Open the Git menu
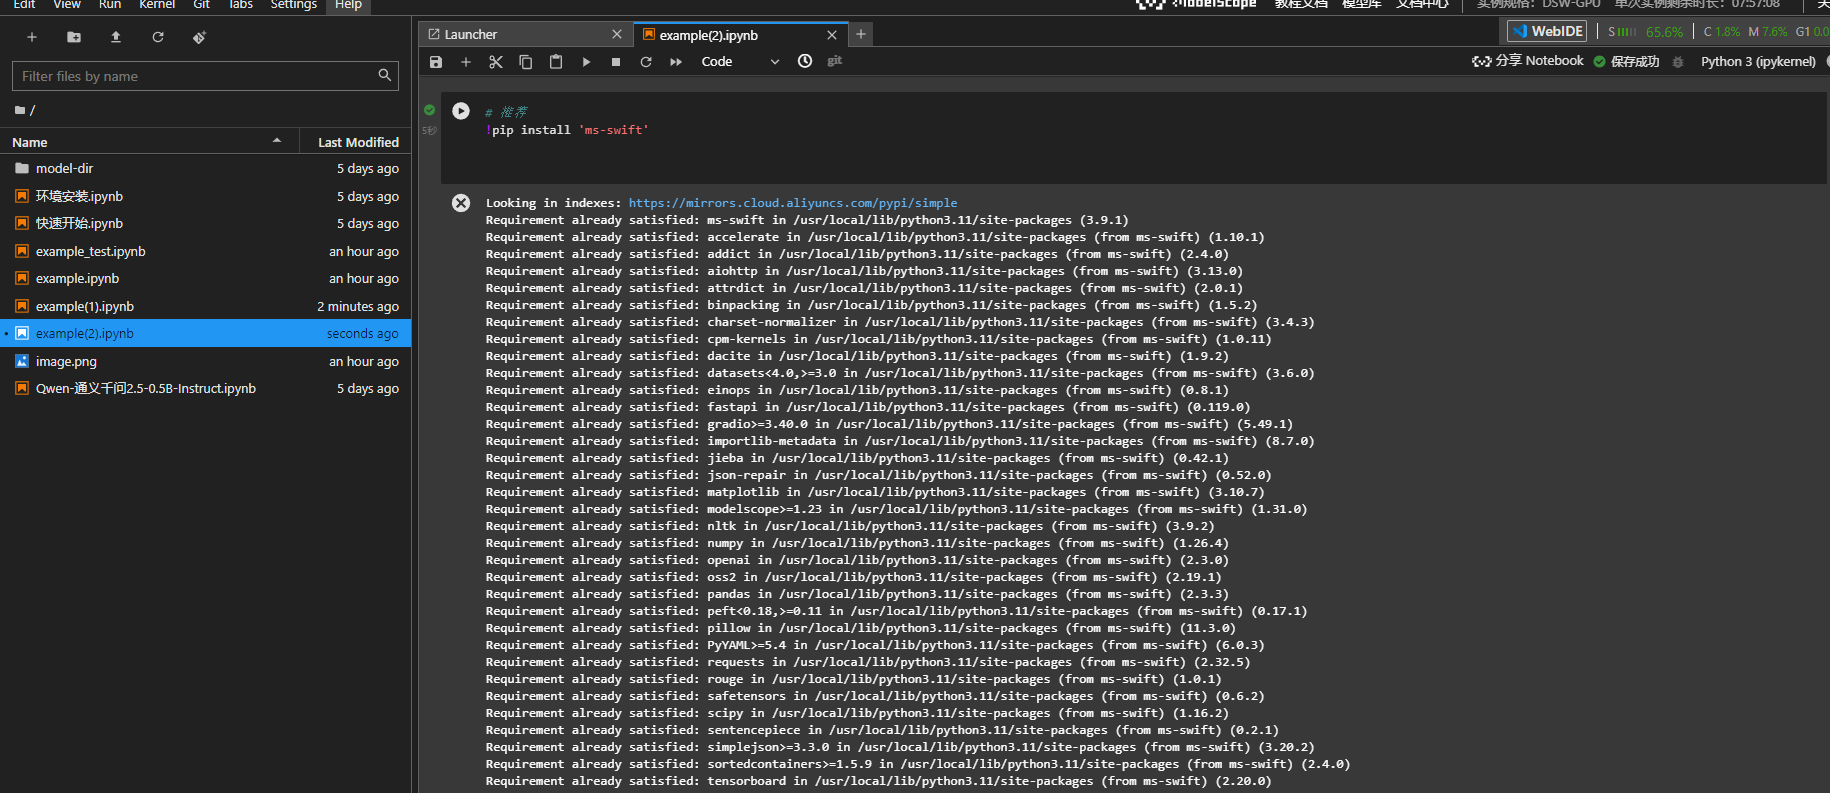1830x793 pixels. point(201,5)
